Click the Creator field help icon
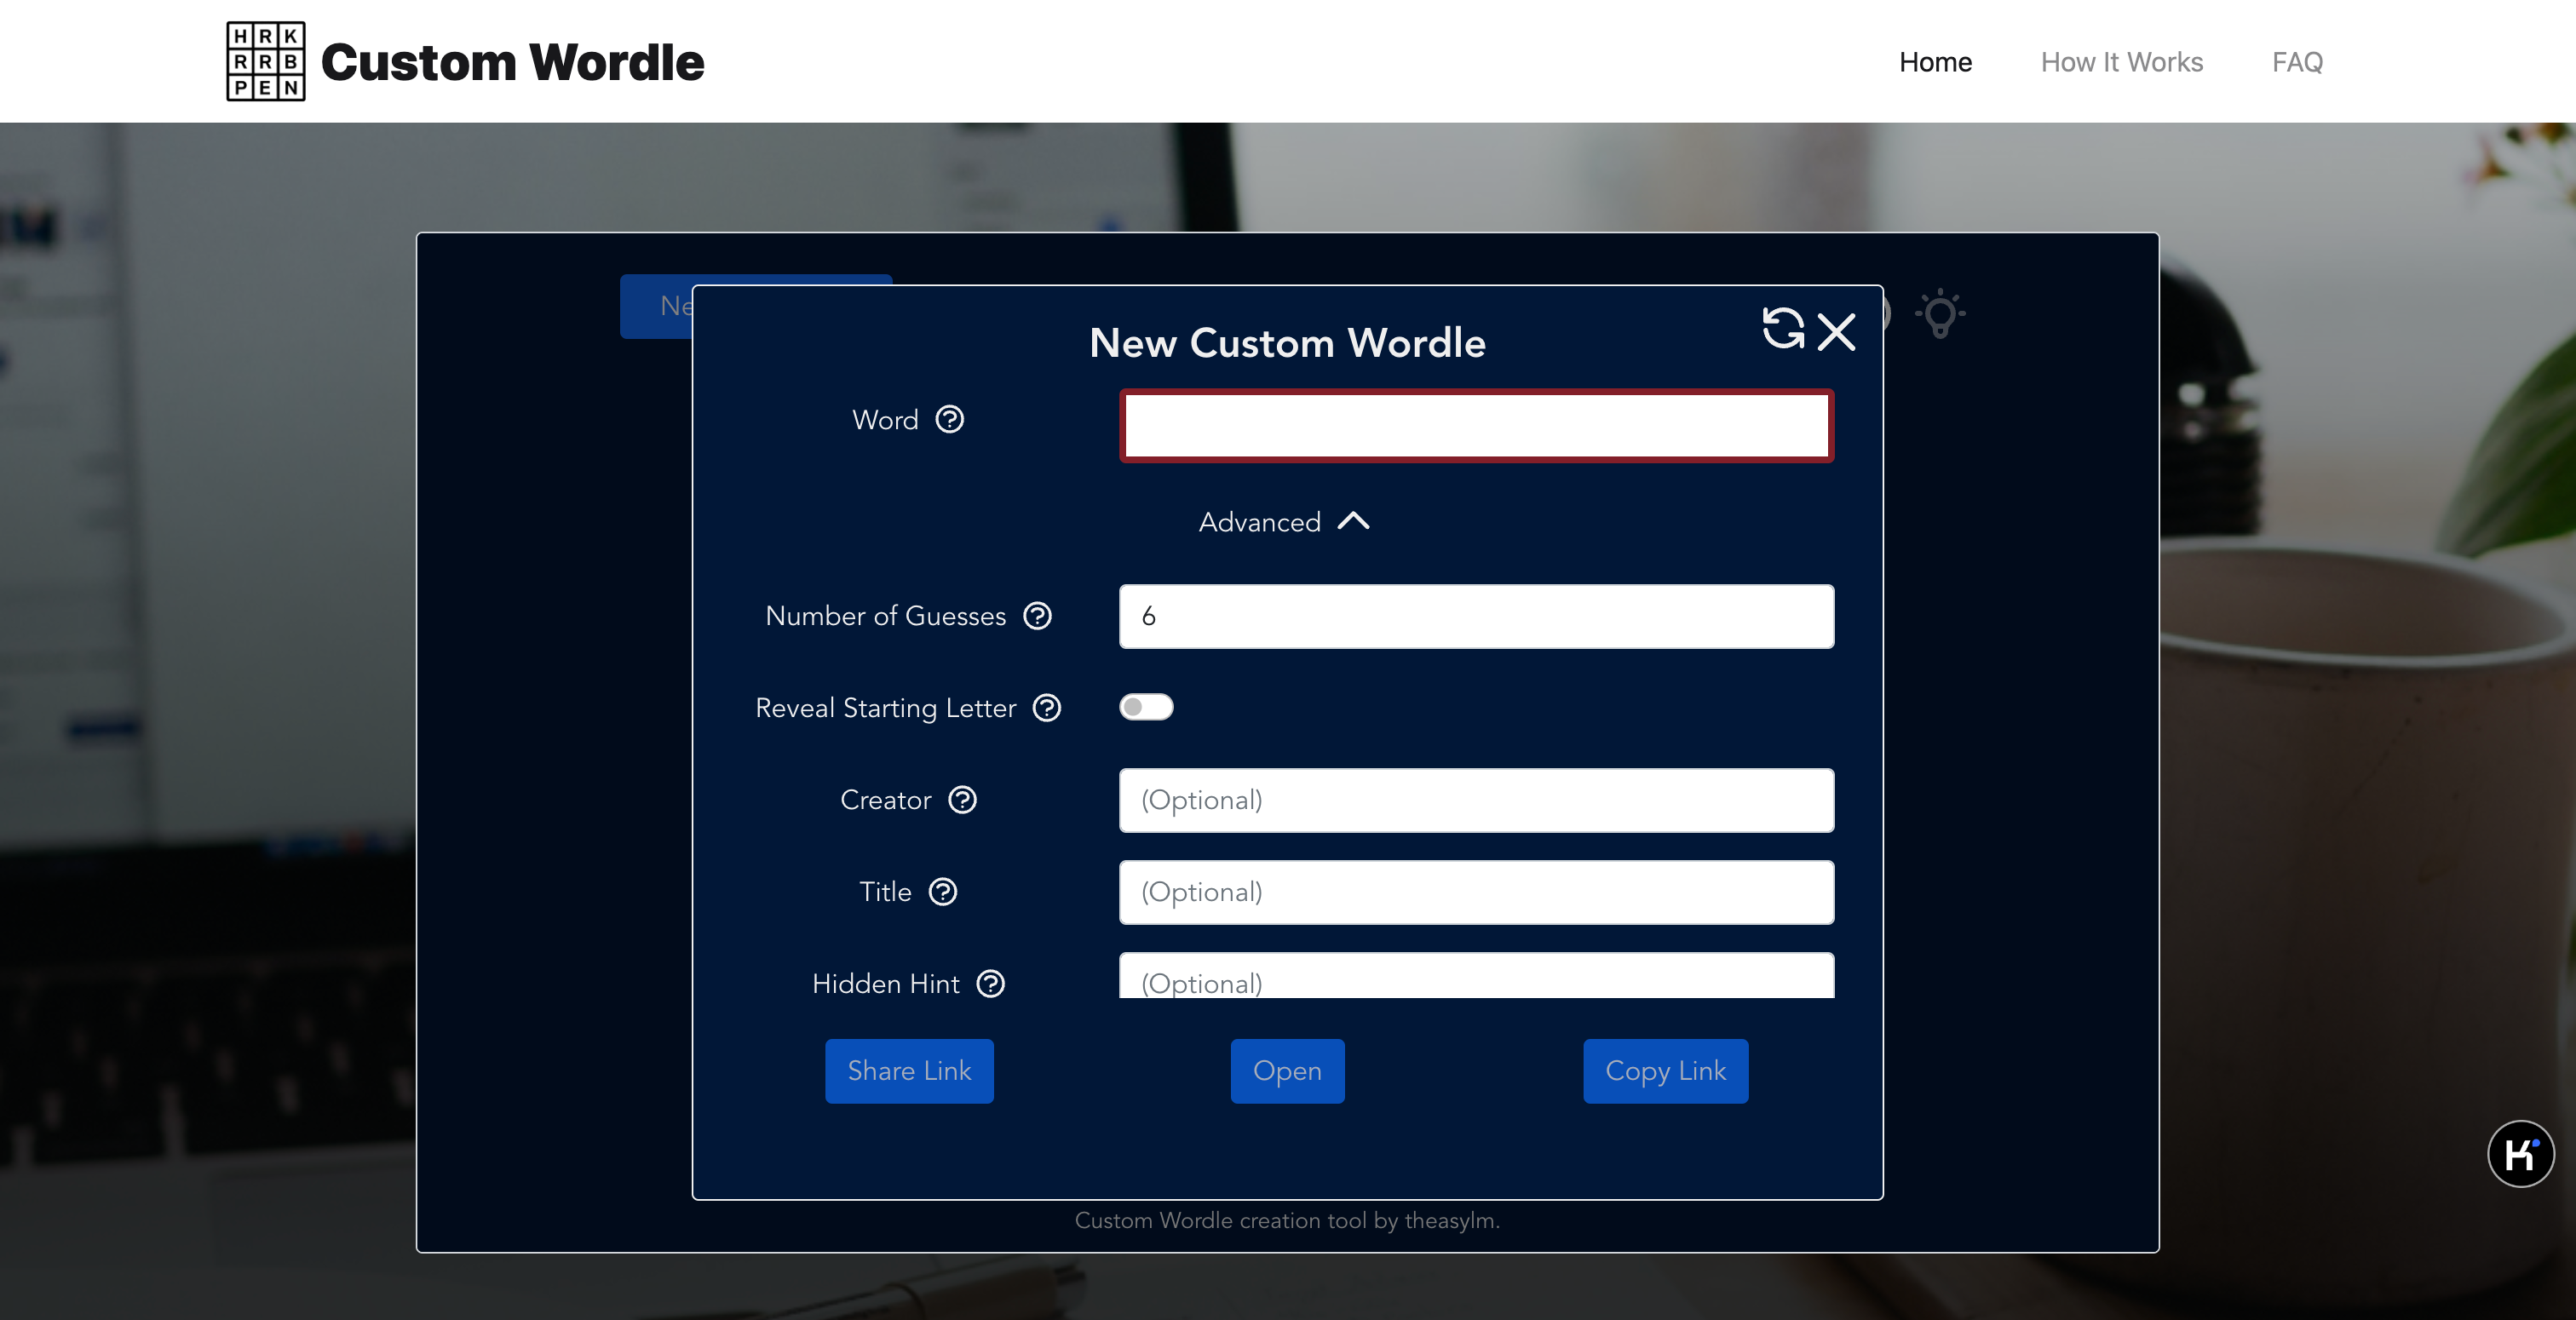This screenshot has width=2576, height=1320. click(x=962, y=800)
